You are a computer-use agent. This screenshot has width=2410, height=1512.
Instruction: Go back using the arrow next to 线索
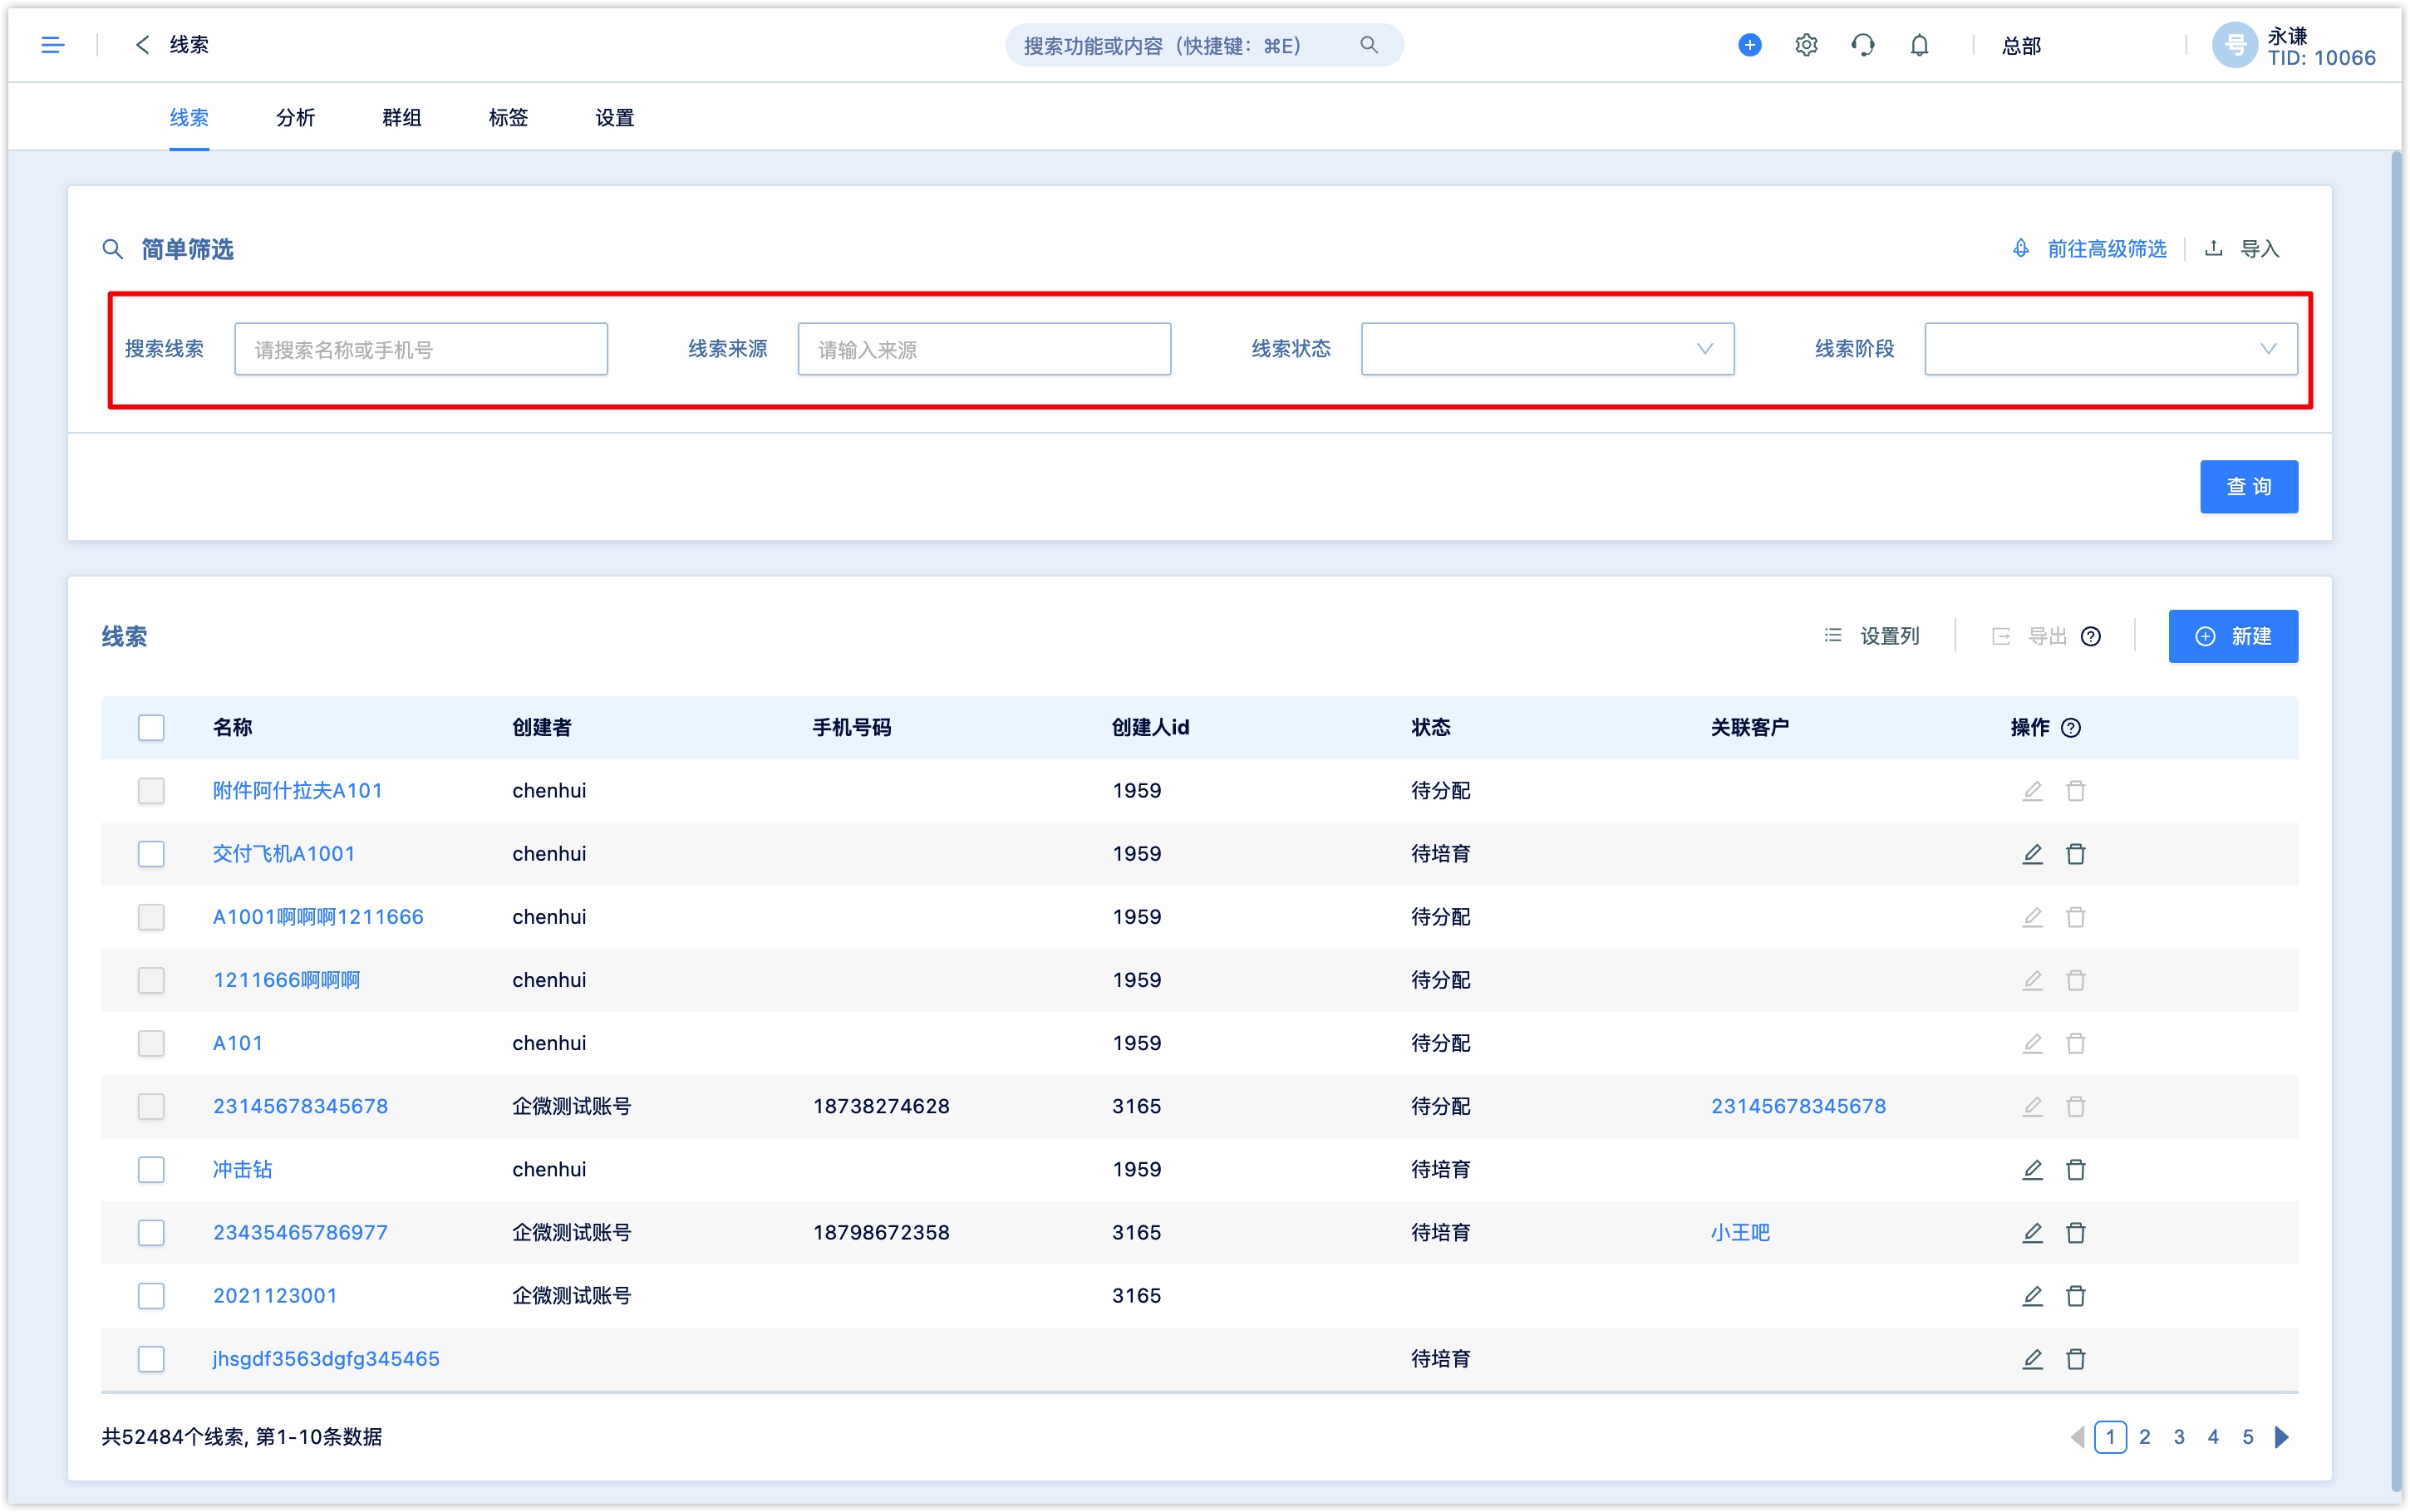[x=142, y=45]
